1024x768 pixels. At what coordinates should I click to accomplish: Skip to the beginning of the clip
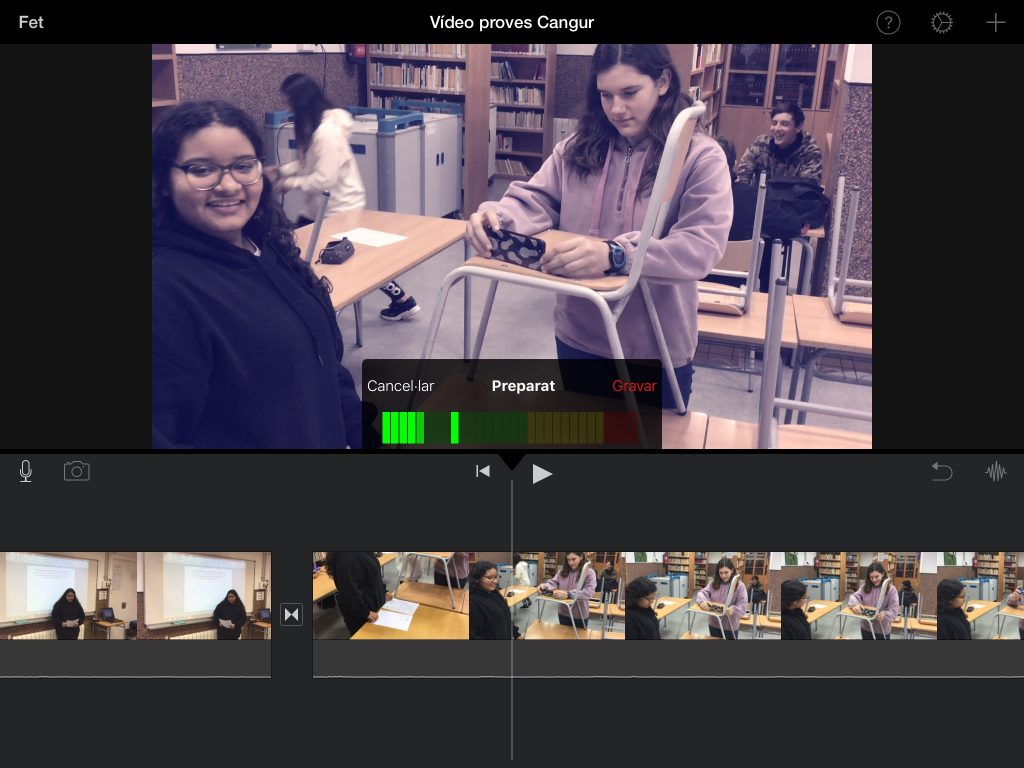pyautogui.click(x=483, y=472)
